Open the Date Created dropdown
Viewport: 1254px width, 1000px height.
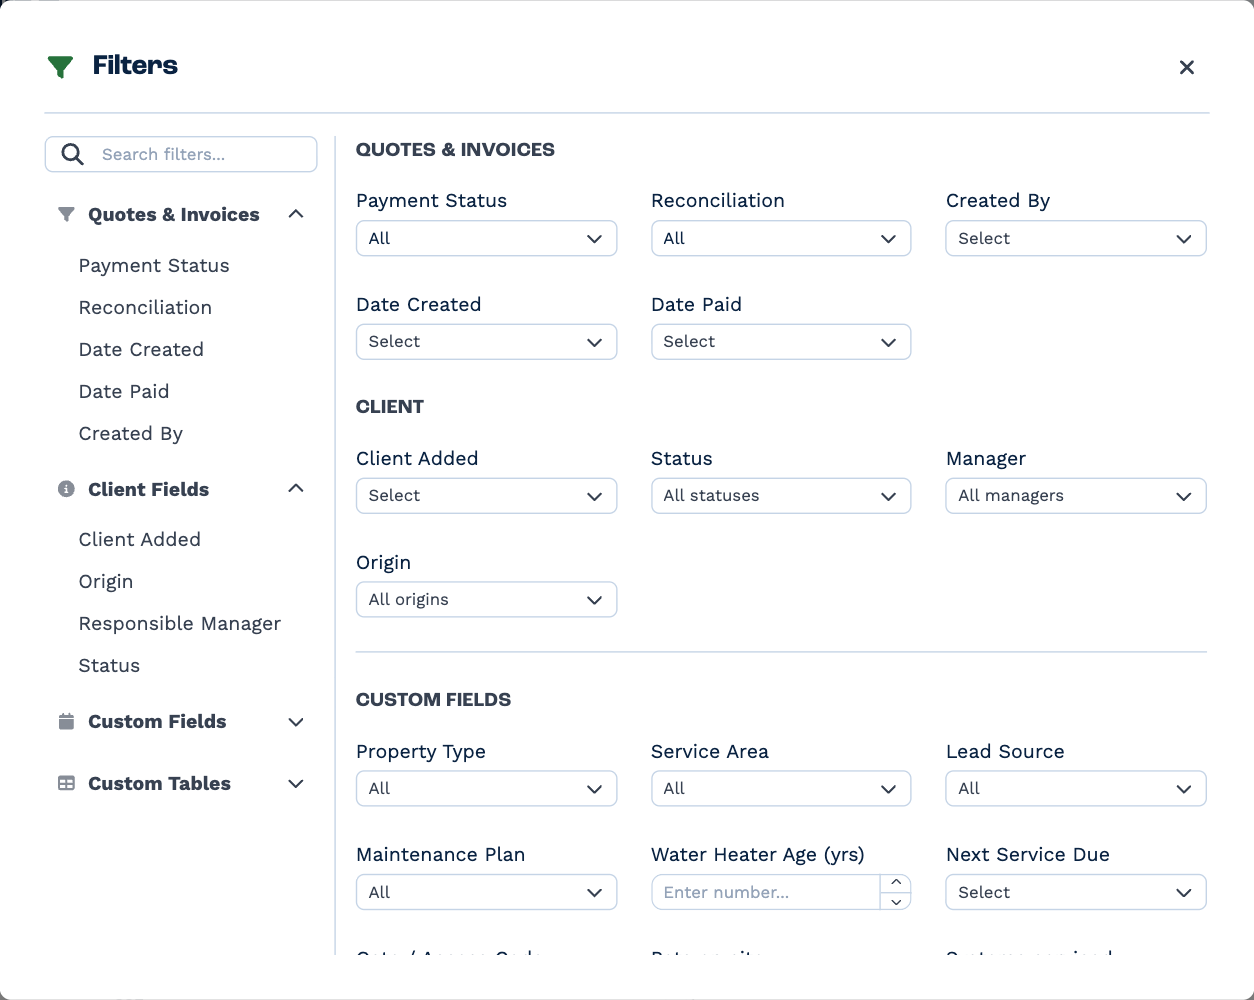click(486, 342)
